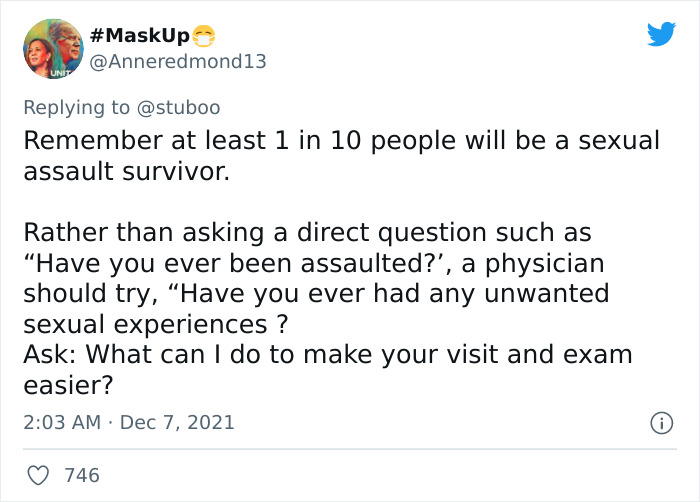This screenshot has width=700, height=502.
Task: Click the 746 likes count
Action: tap(82, 475)
